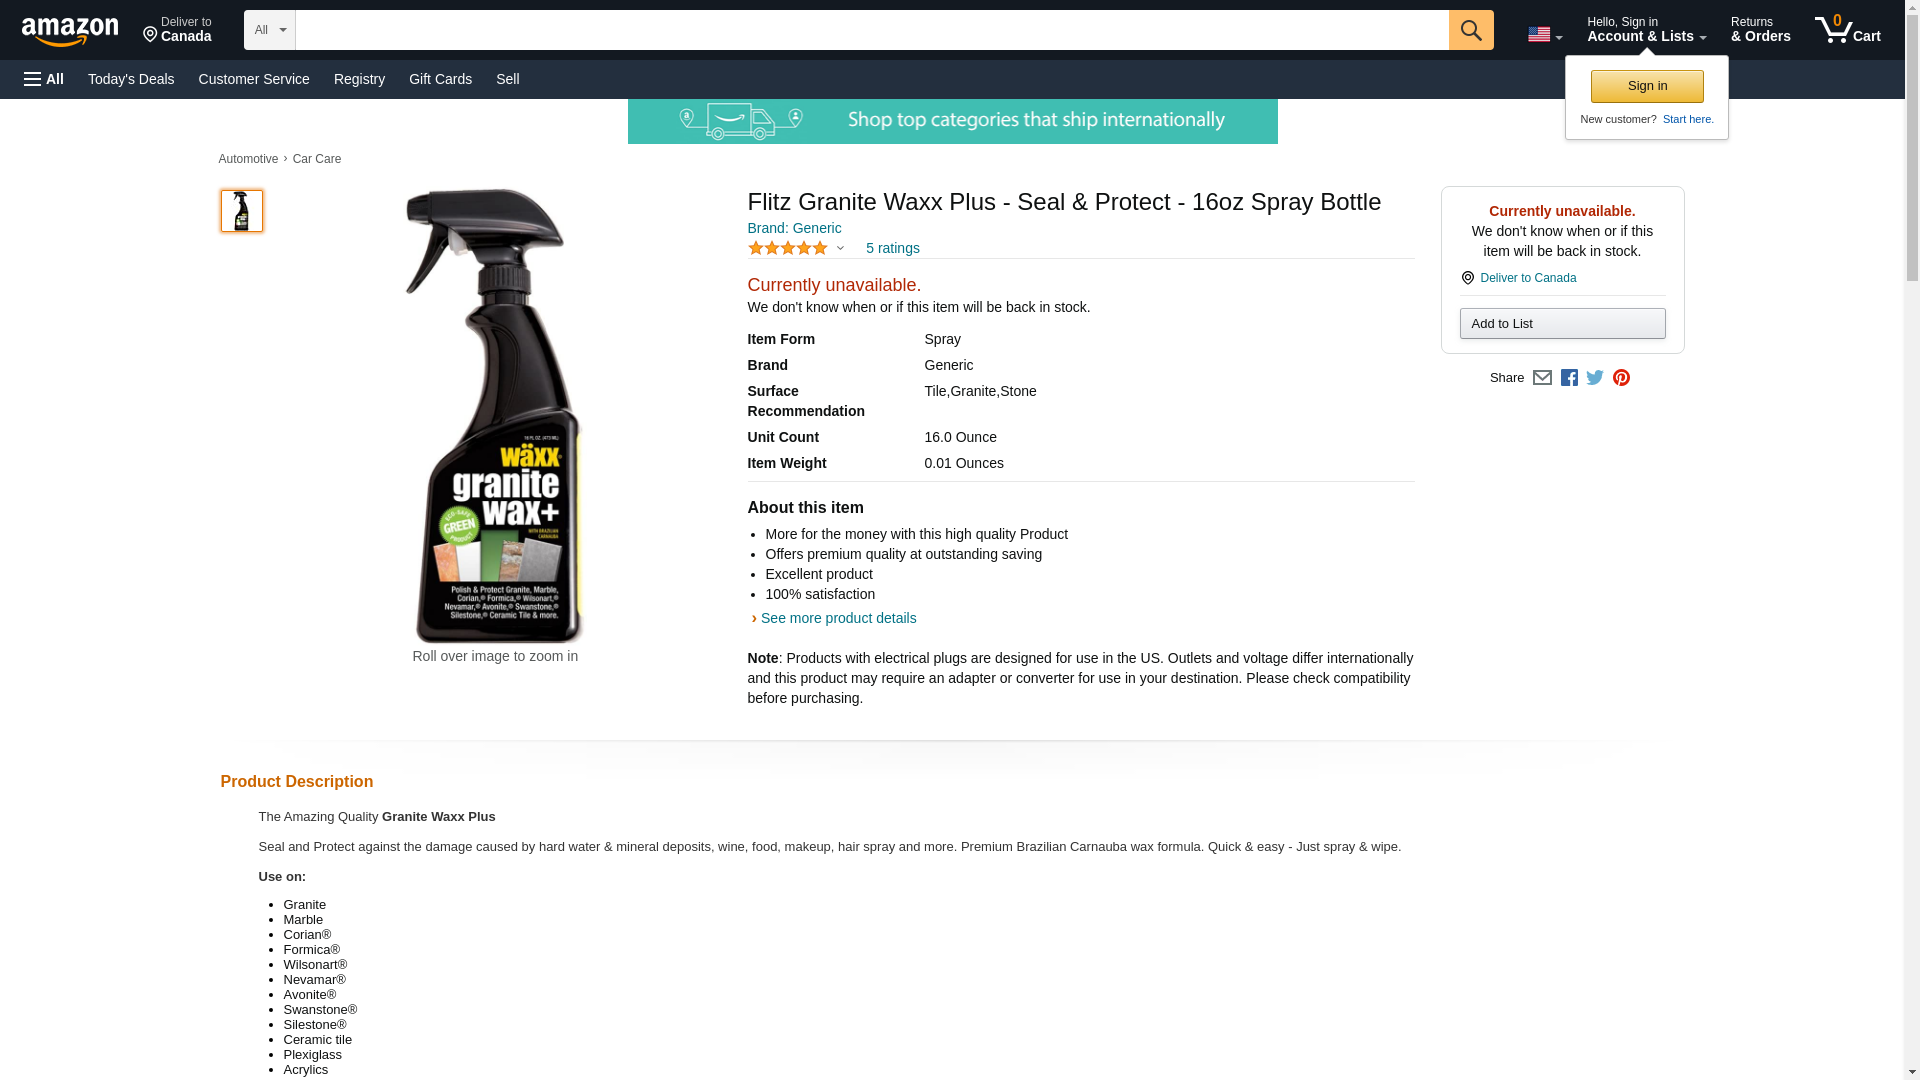Viewport: 1920px width, 1080px height.
Task: Expand the star rating breakdown arrow
Action: [x=840, y=248]
